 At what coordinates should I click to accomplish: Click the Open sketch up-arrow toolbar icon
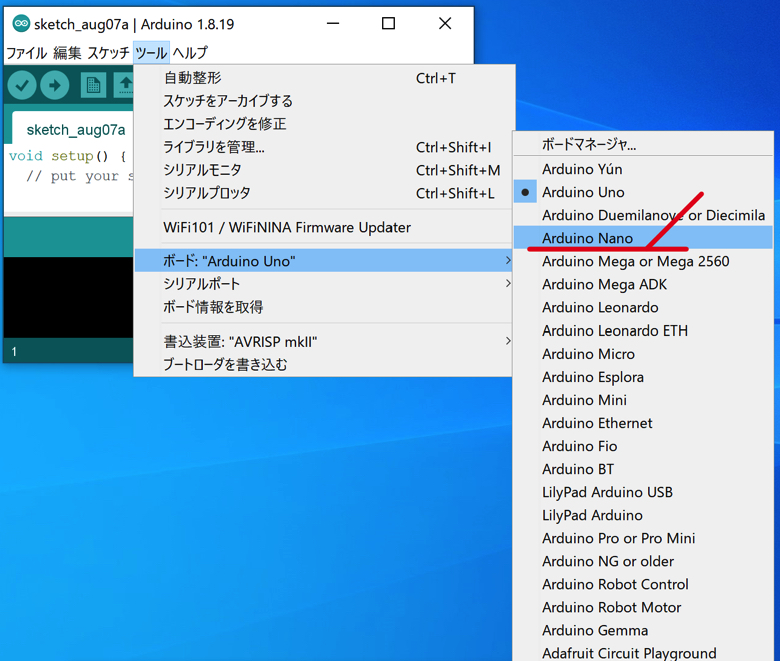tap(124, 86)
